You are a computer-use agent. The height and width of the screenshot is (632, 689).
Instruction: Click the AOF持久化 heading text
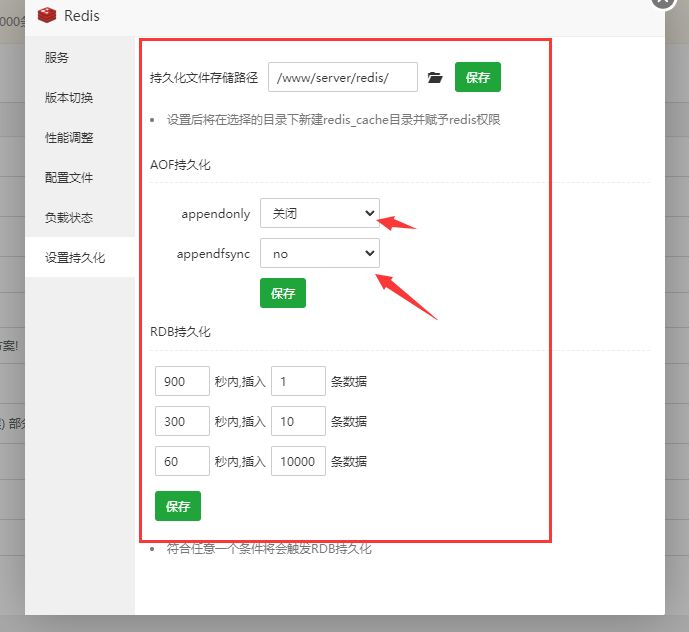pyautogui.click(x=180, y=165)
